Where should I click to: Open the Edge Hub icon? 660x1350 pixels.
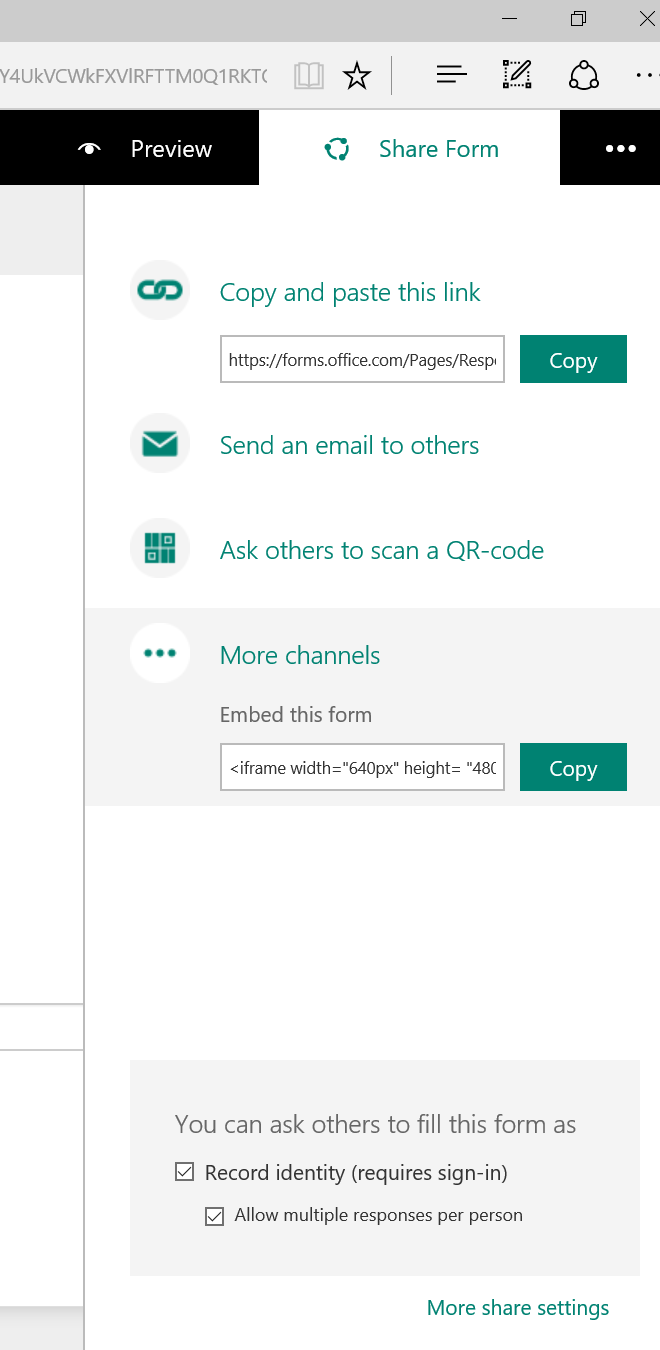pos(452,75)
